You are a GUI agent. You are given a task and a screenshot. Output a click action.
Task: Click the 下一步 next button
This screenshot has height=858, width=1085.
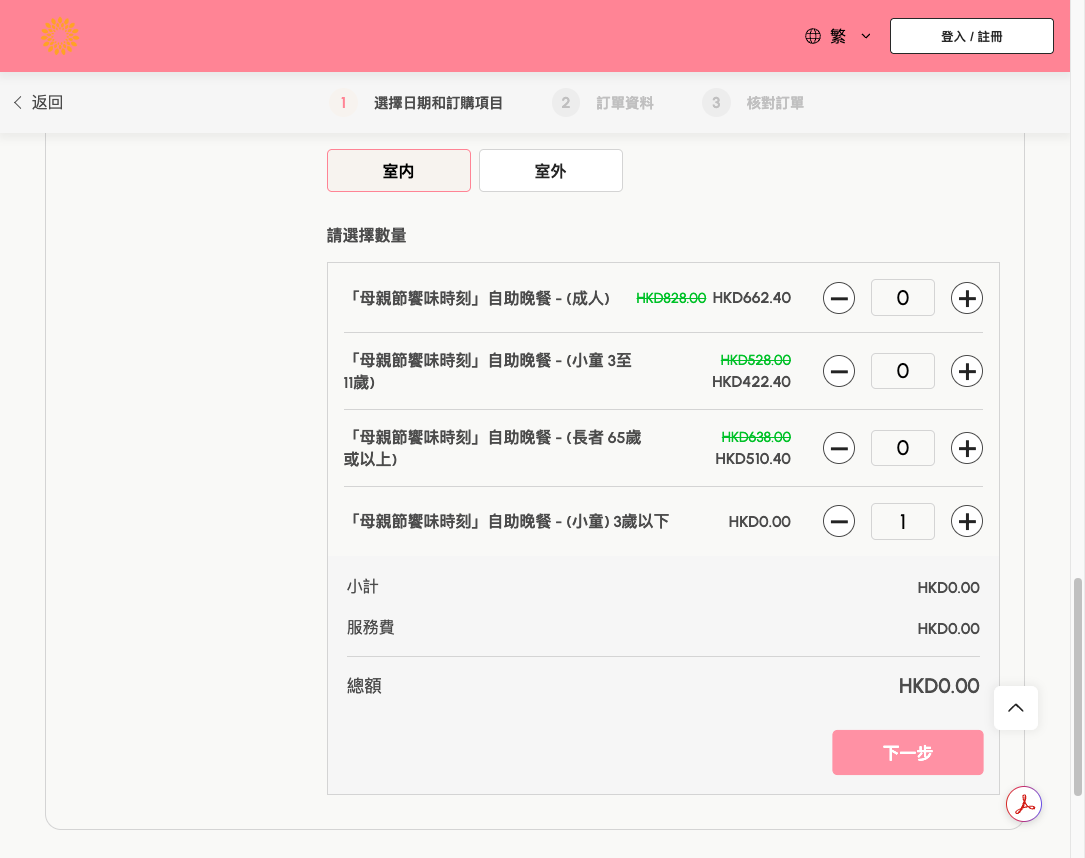coord(908,753)
